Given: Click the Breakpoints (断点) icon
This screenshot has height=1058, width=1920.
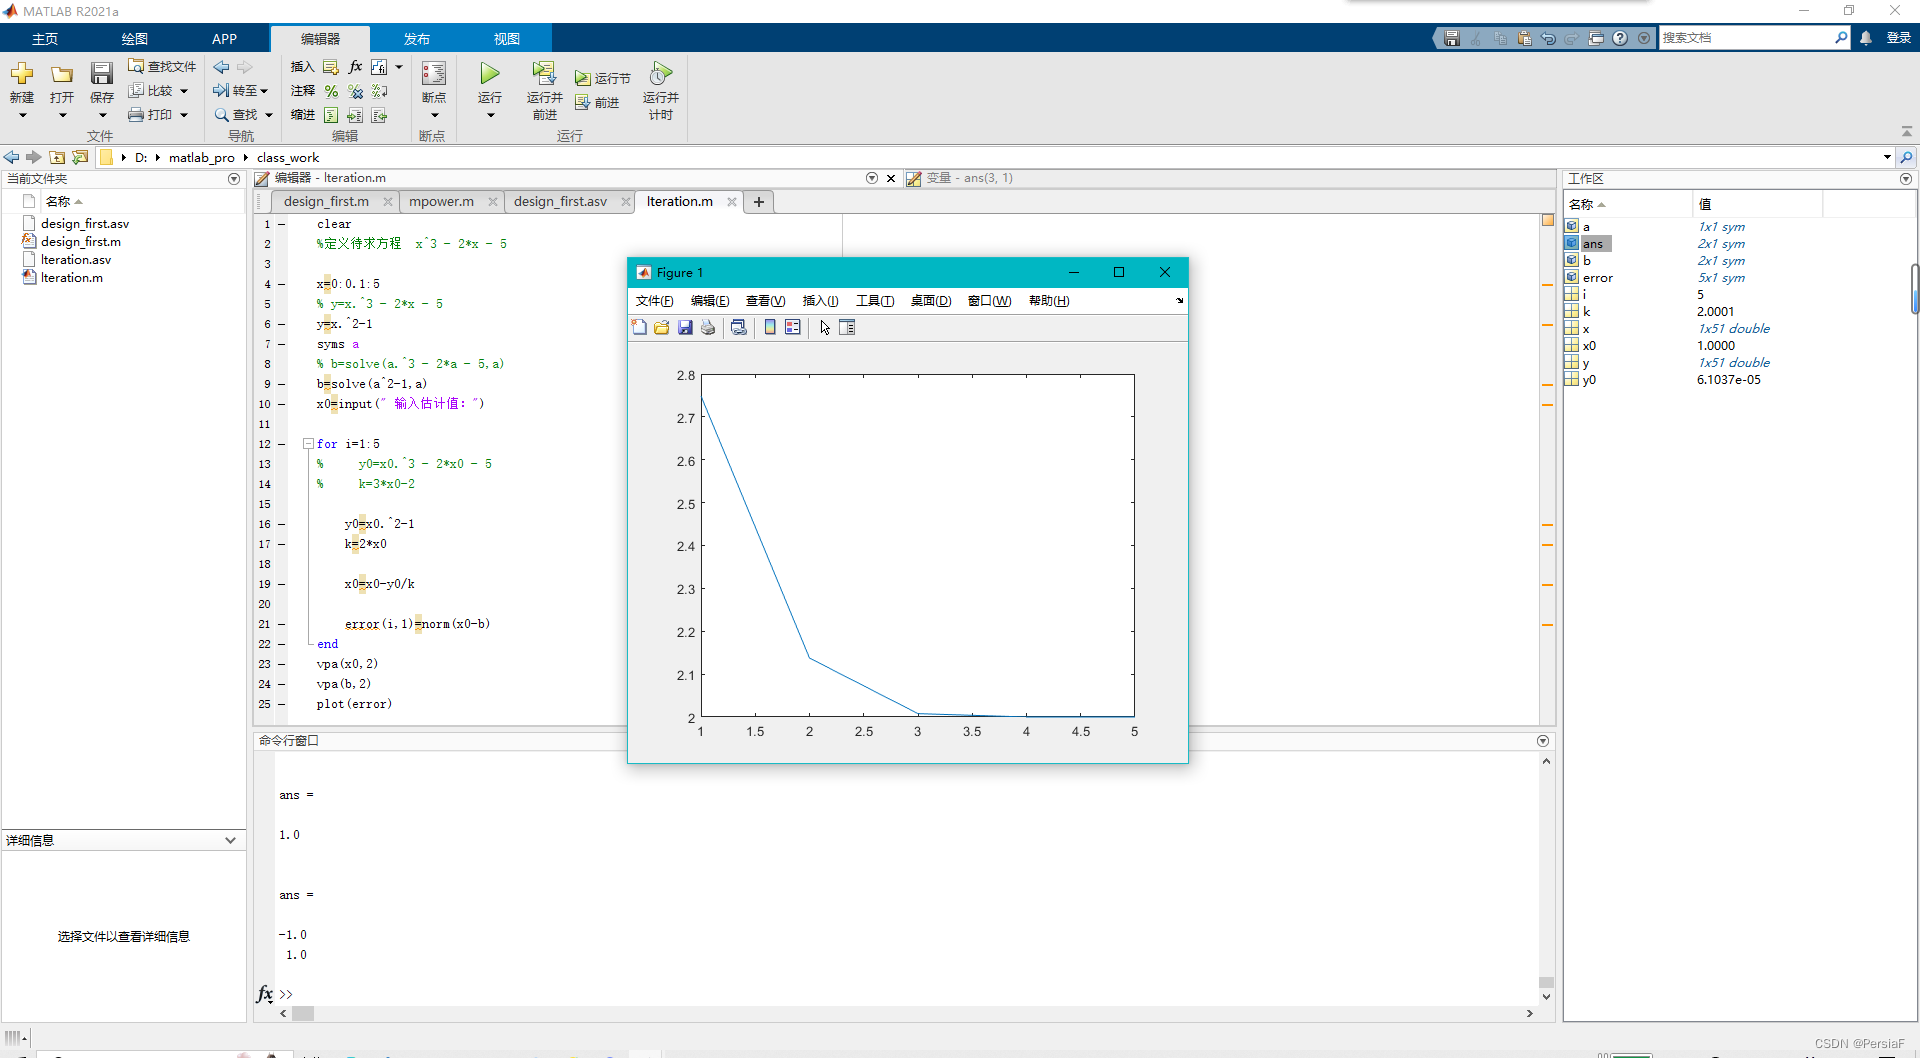Looking at the screenshot, I should (434, 73).
